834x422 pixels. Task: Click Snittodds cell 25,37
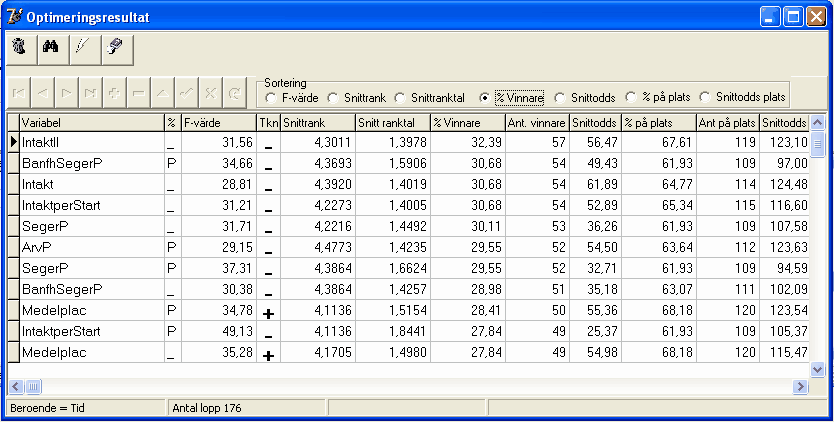596,332
